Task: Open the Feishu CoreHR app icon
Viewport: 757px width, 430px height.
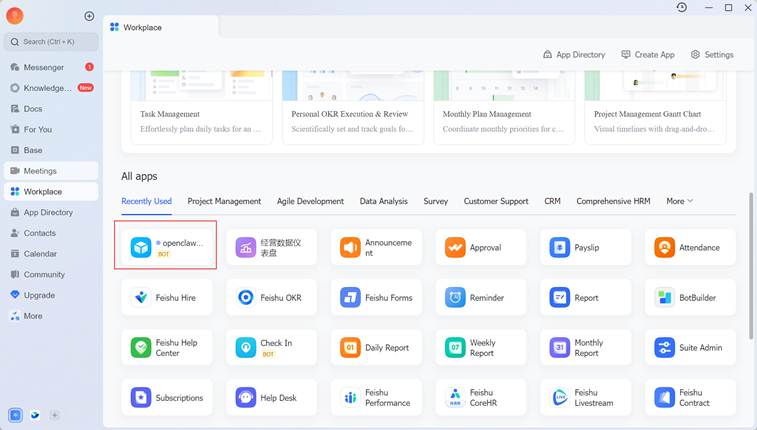Action: point(455,398)
